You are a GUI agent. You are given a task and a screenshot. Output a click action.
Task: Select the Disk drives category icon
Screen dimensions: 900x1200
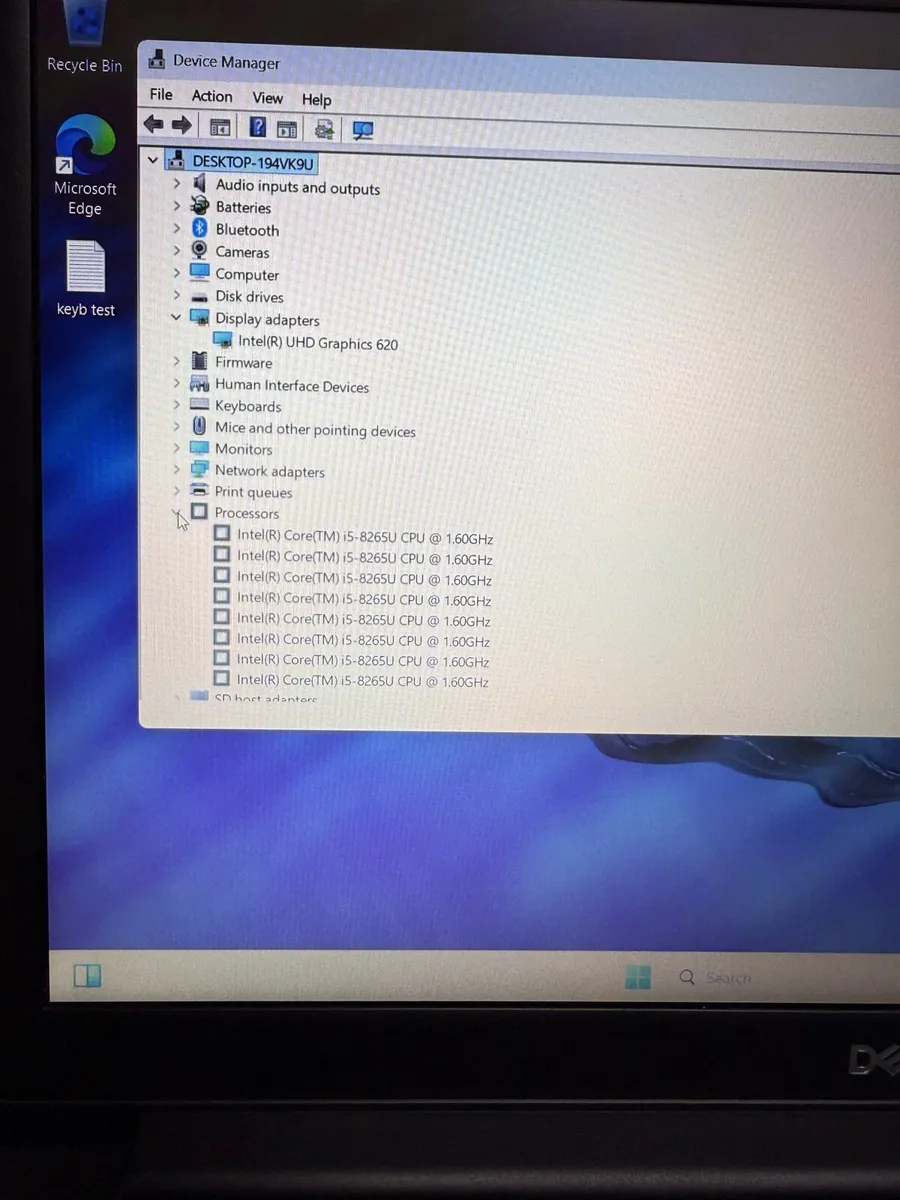tap(199, 296)
